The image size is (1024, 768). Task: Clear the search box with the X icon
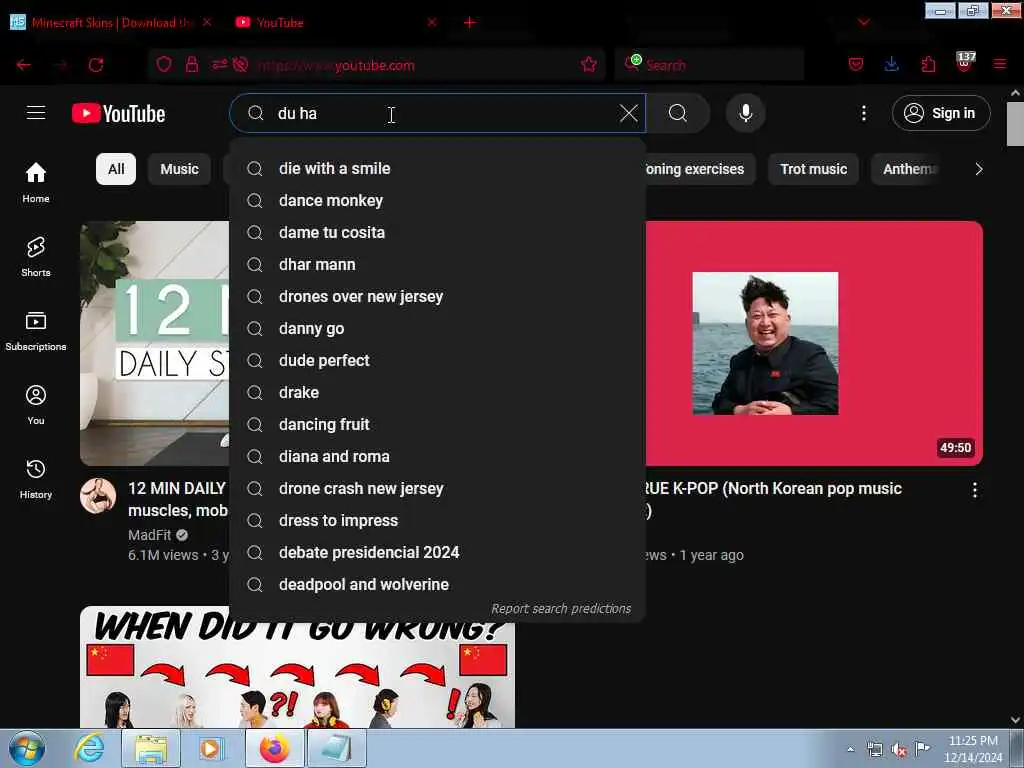628,113
